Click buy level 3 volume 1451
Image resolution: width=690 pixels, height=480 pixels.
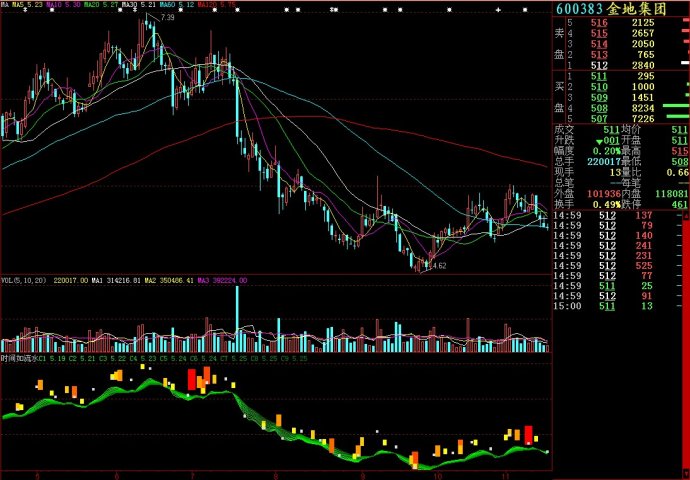point(643,97)
